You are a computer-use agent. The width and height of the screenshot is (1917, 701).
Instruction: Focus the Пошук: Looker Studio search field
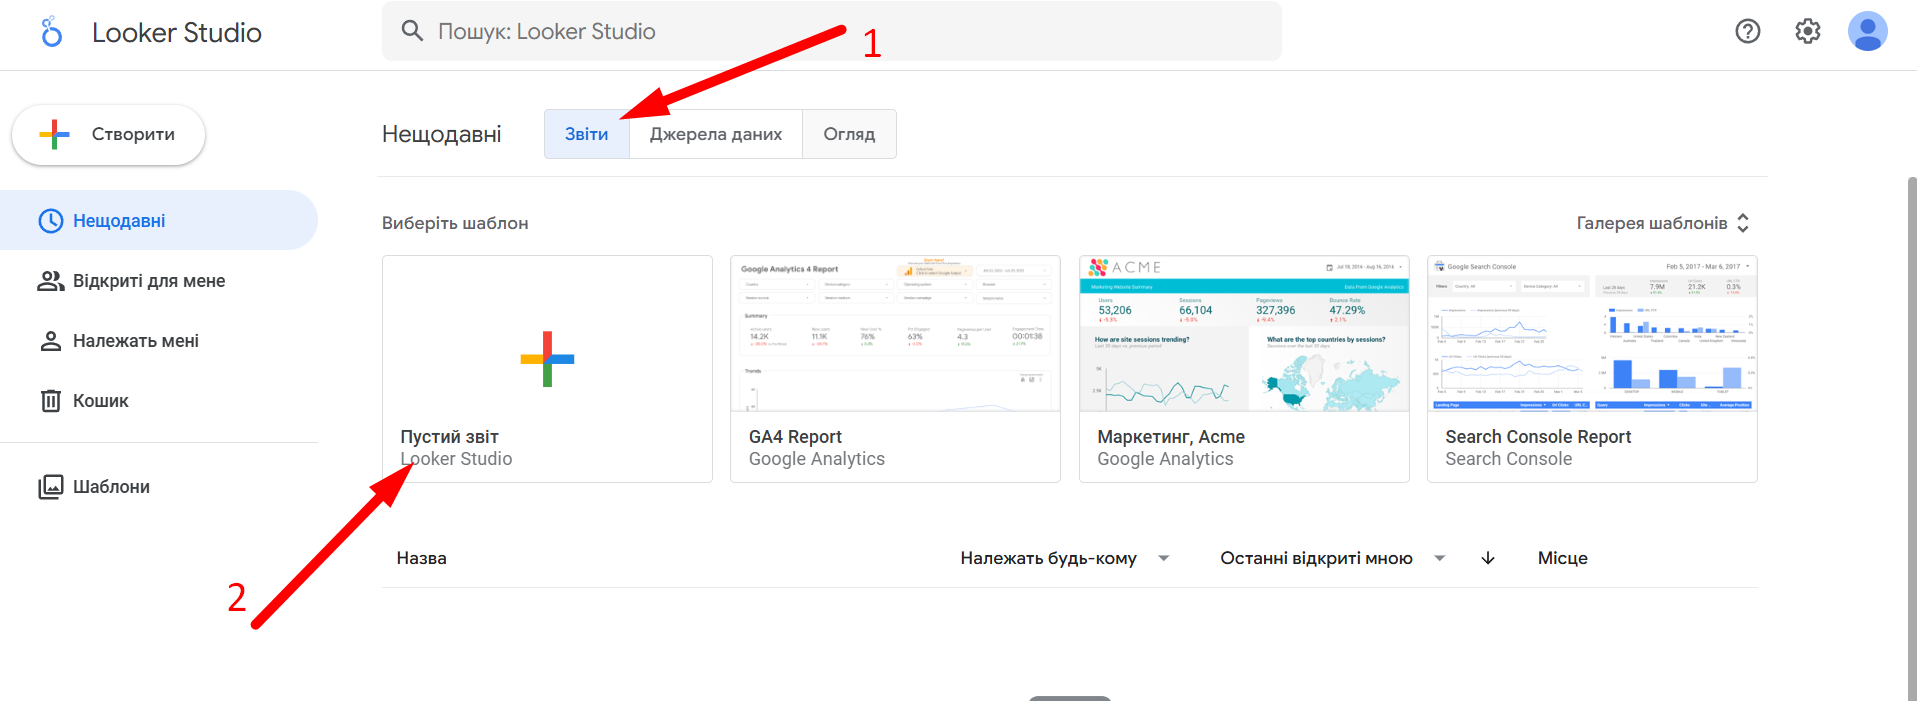pos(832,31)
